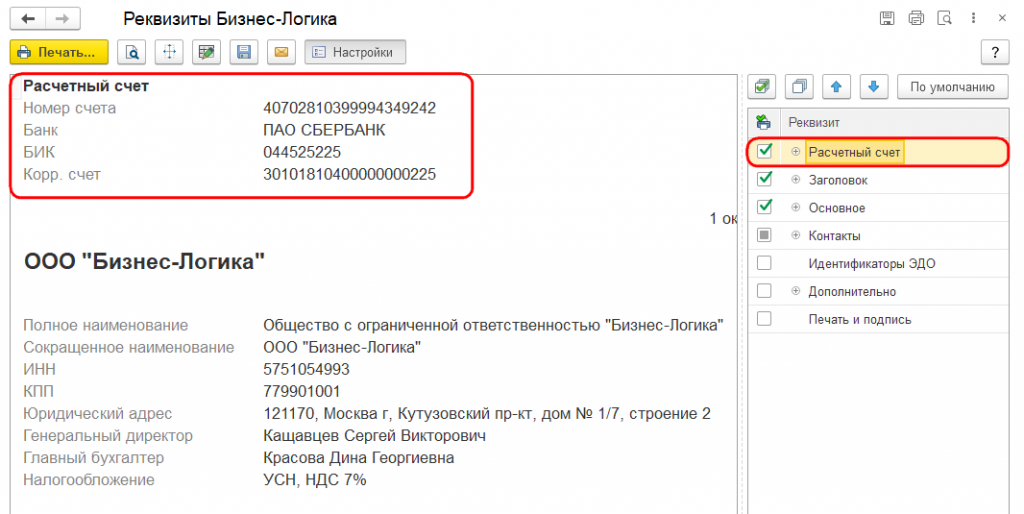Viewport: 1024px width, 514px height.
Task: Click the full name Общество с ограниченной ответственностью cell
Action: [493, 325]
